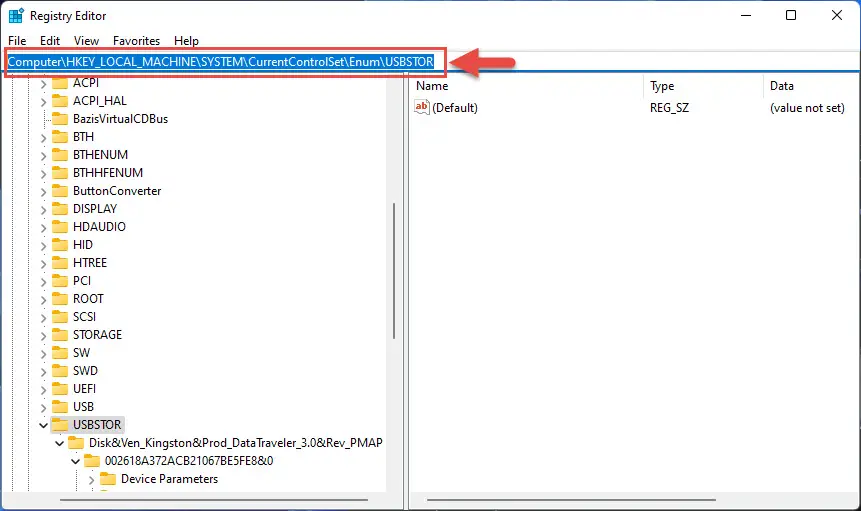This screenshot has height=511, width=861.
Task: Open the Edit menu
Action: [x=50, y=41]
